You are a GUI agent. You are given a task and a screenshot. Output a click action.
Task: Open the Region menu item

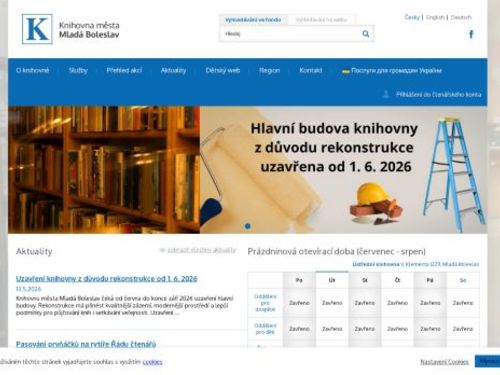[270, 70]
